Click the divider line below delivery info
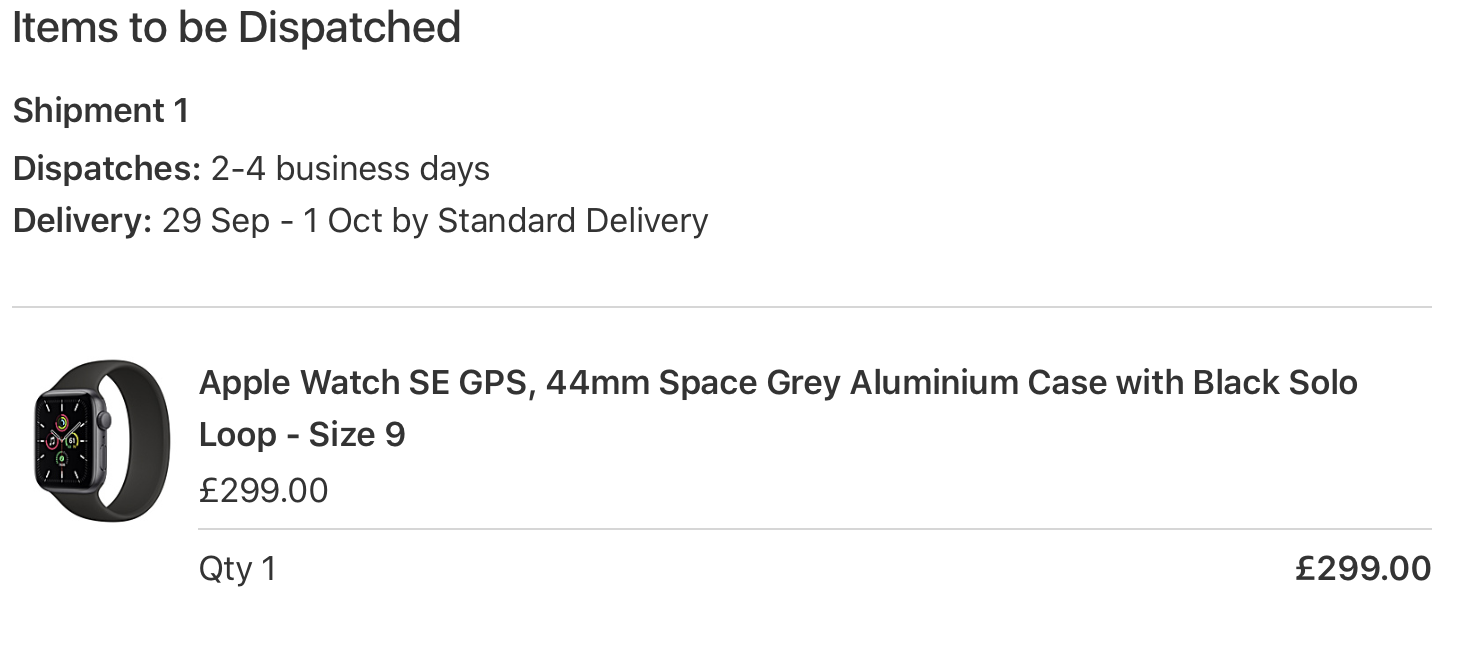 720,307
